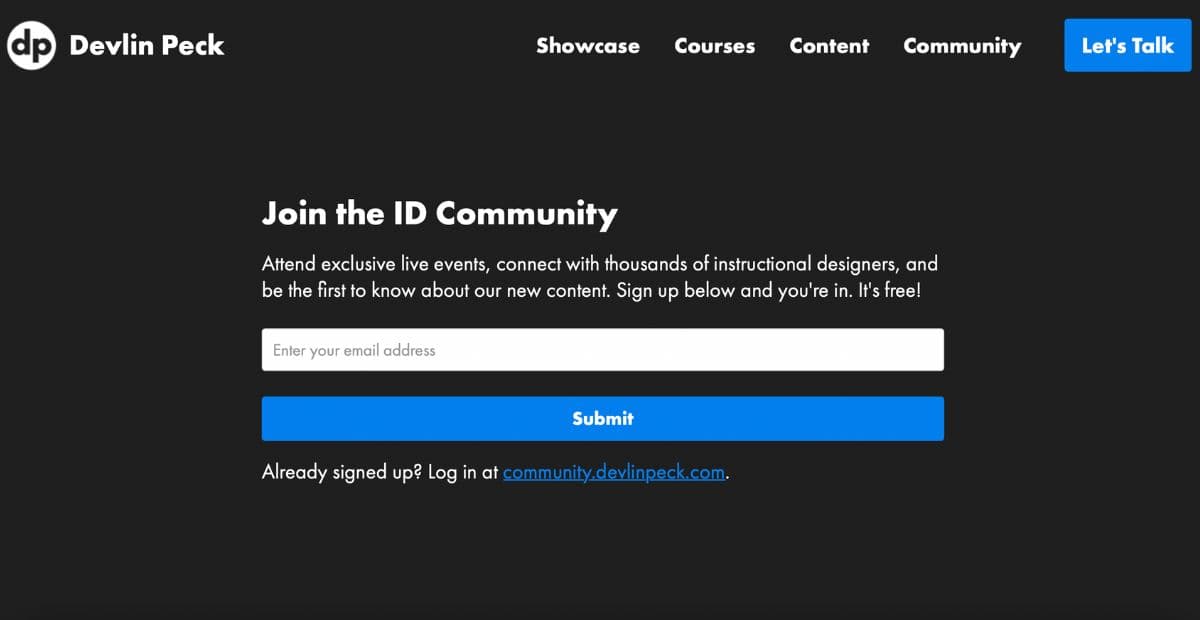1200x620 pixels.
Task: Open the community.devlinpeck.com link
Action: (614, 472)
